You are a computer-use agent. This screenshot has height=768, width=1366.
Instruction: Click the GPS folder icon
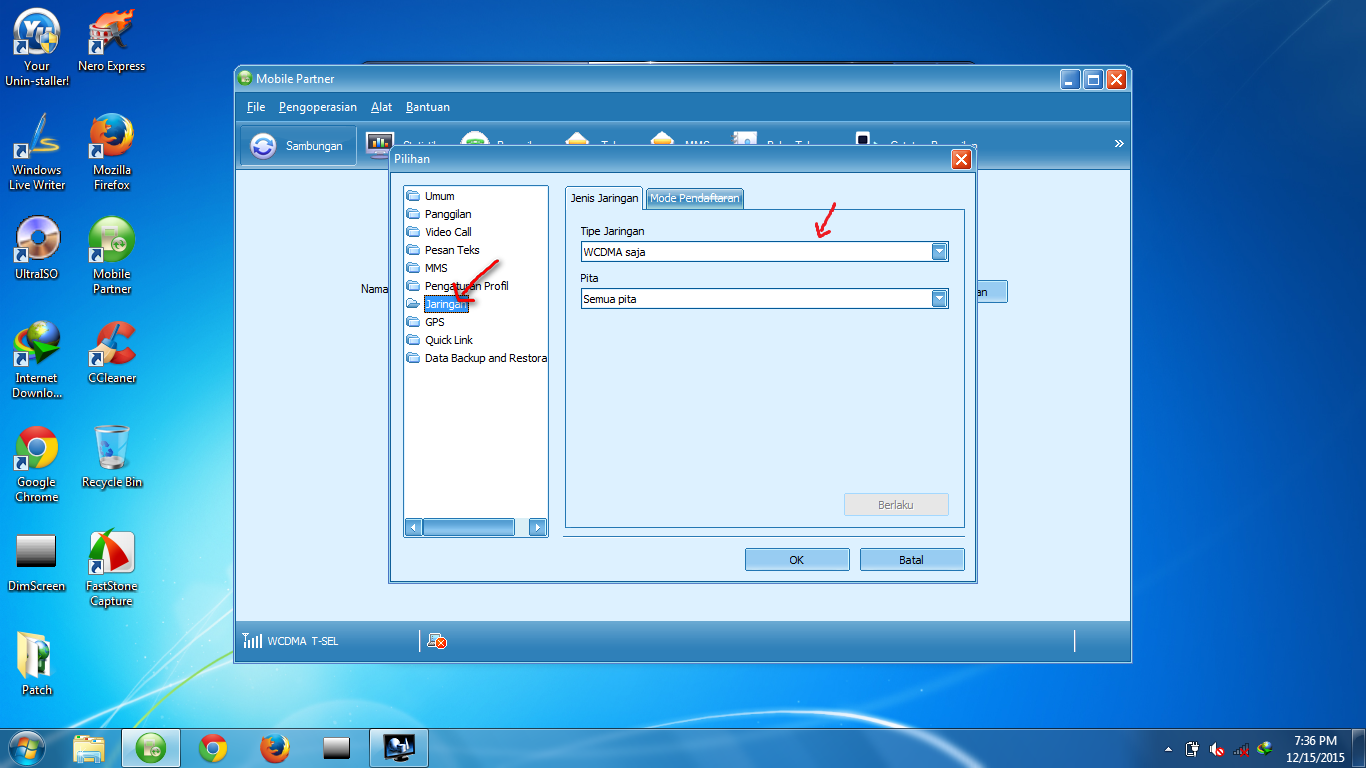(413, 322)
